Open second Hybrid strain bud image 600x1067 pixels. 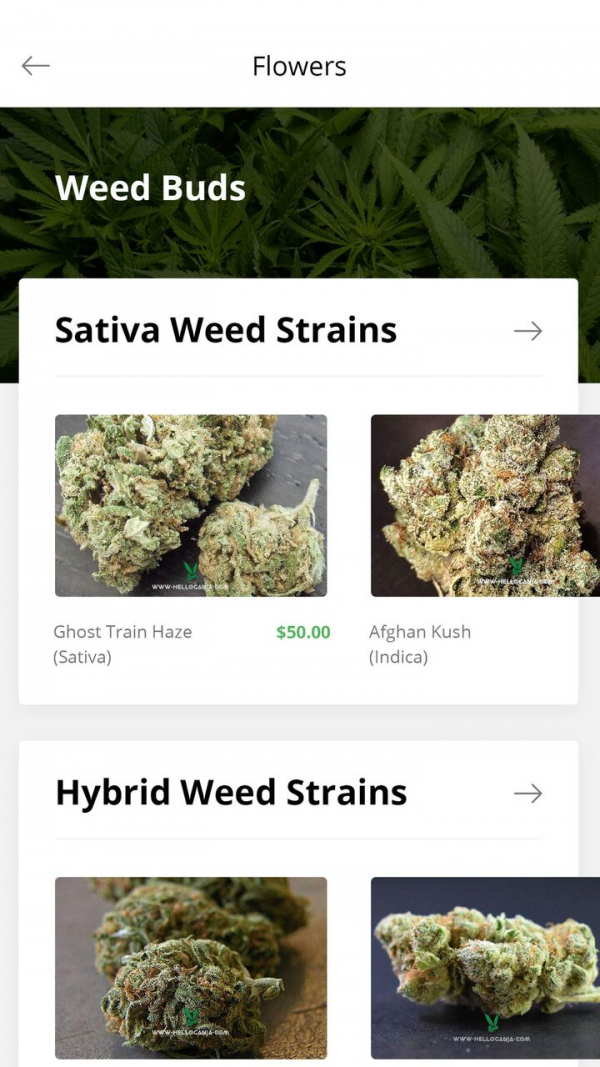pos(485,968)
